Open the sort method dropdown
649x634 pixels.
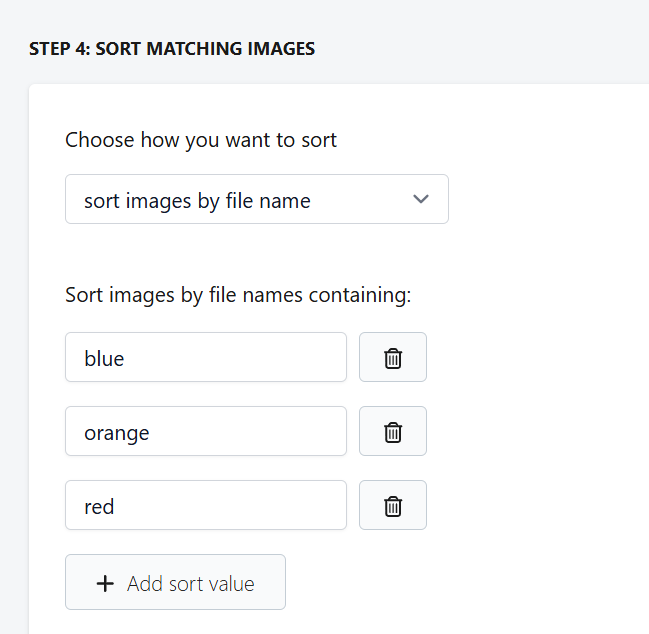click(257, 199)
